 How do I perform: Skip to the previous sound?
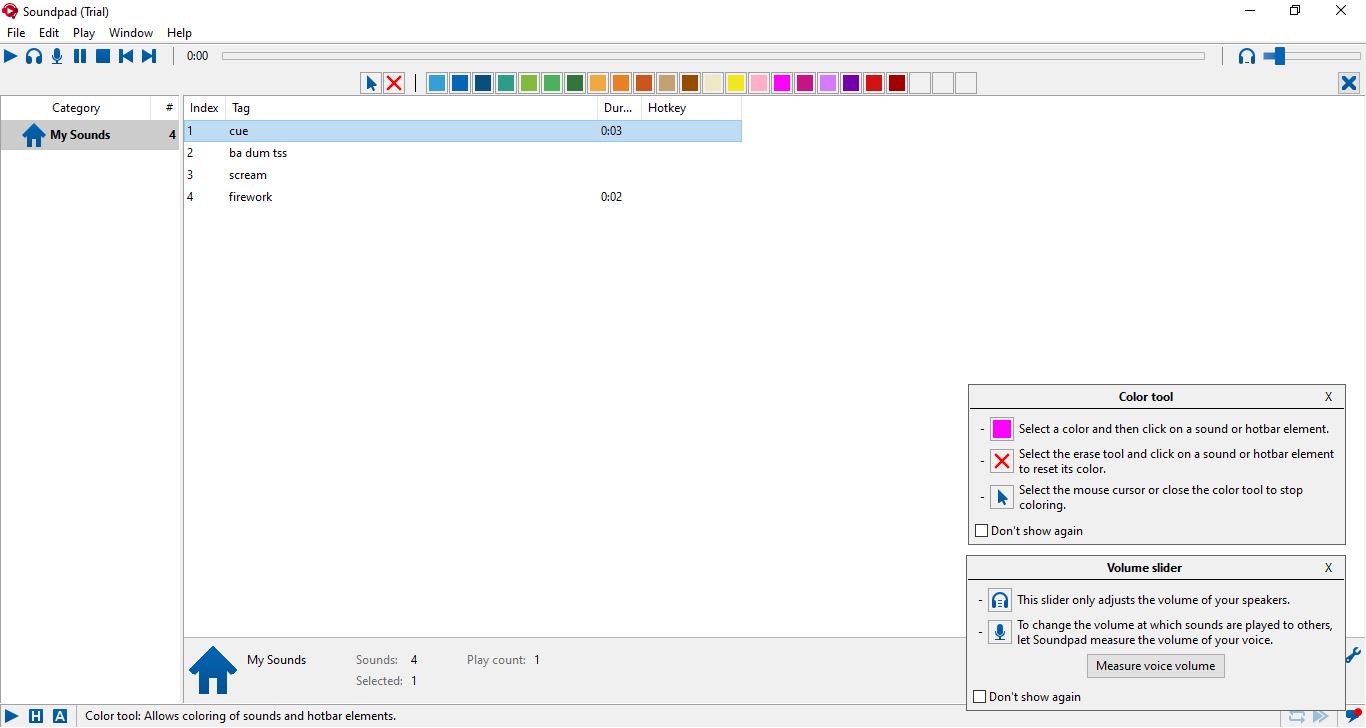click(126, 56)
